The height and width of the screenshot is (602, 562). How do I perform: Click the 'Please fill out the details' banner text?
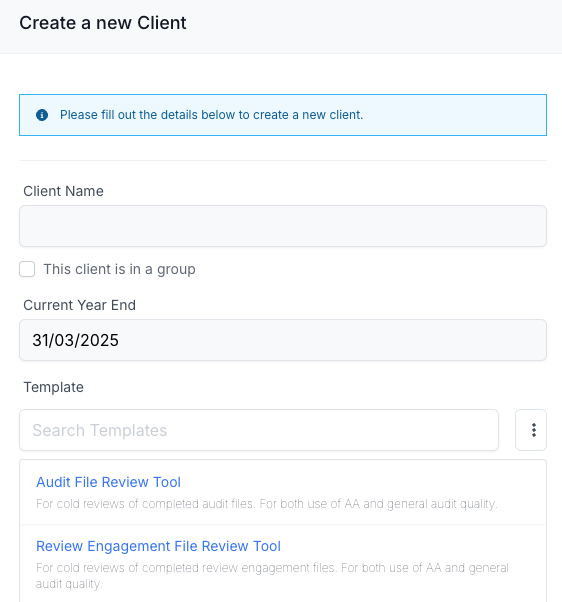(212, 115)
